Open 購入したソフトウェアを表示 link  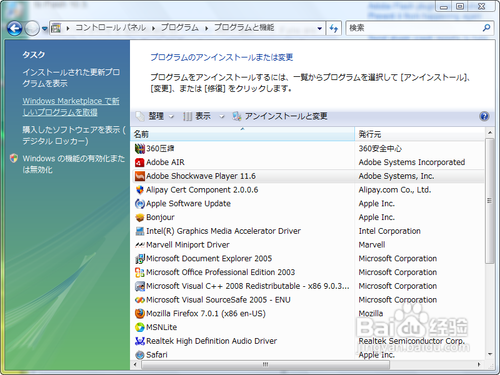74,135
